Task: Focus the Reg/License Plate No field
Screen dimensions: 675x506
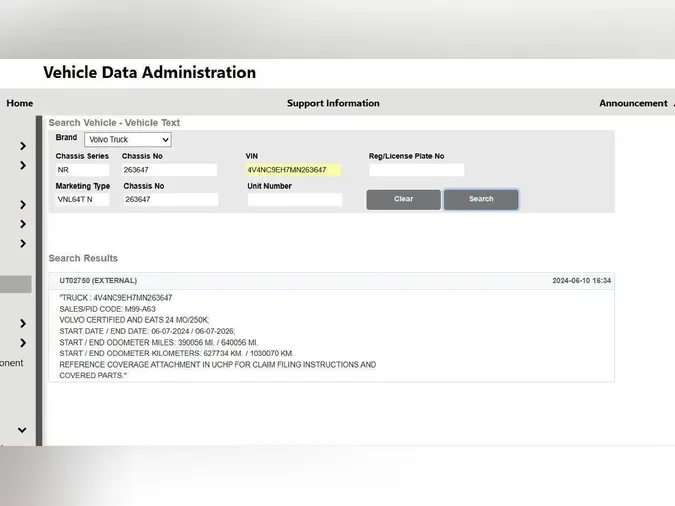Action: pos(416,170)
